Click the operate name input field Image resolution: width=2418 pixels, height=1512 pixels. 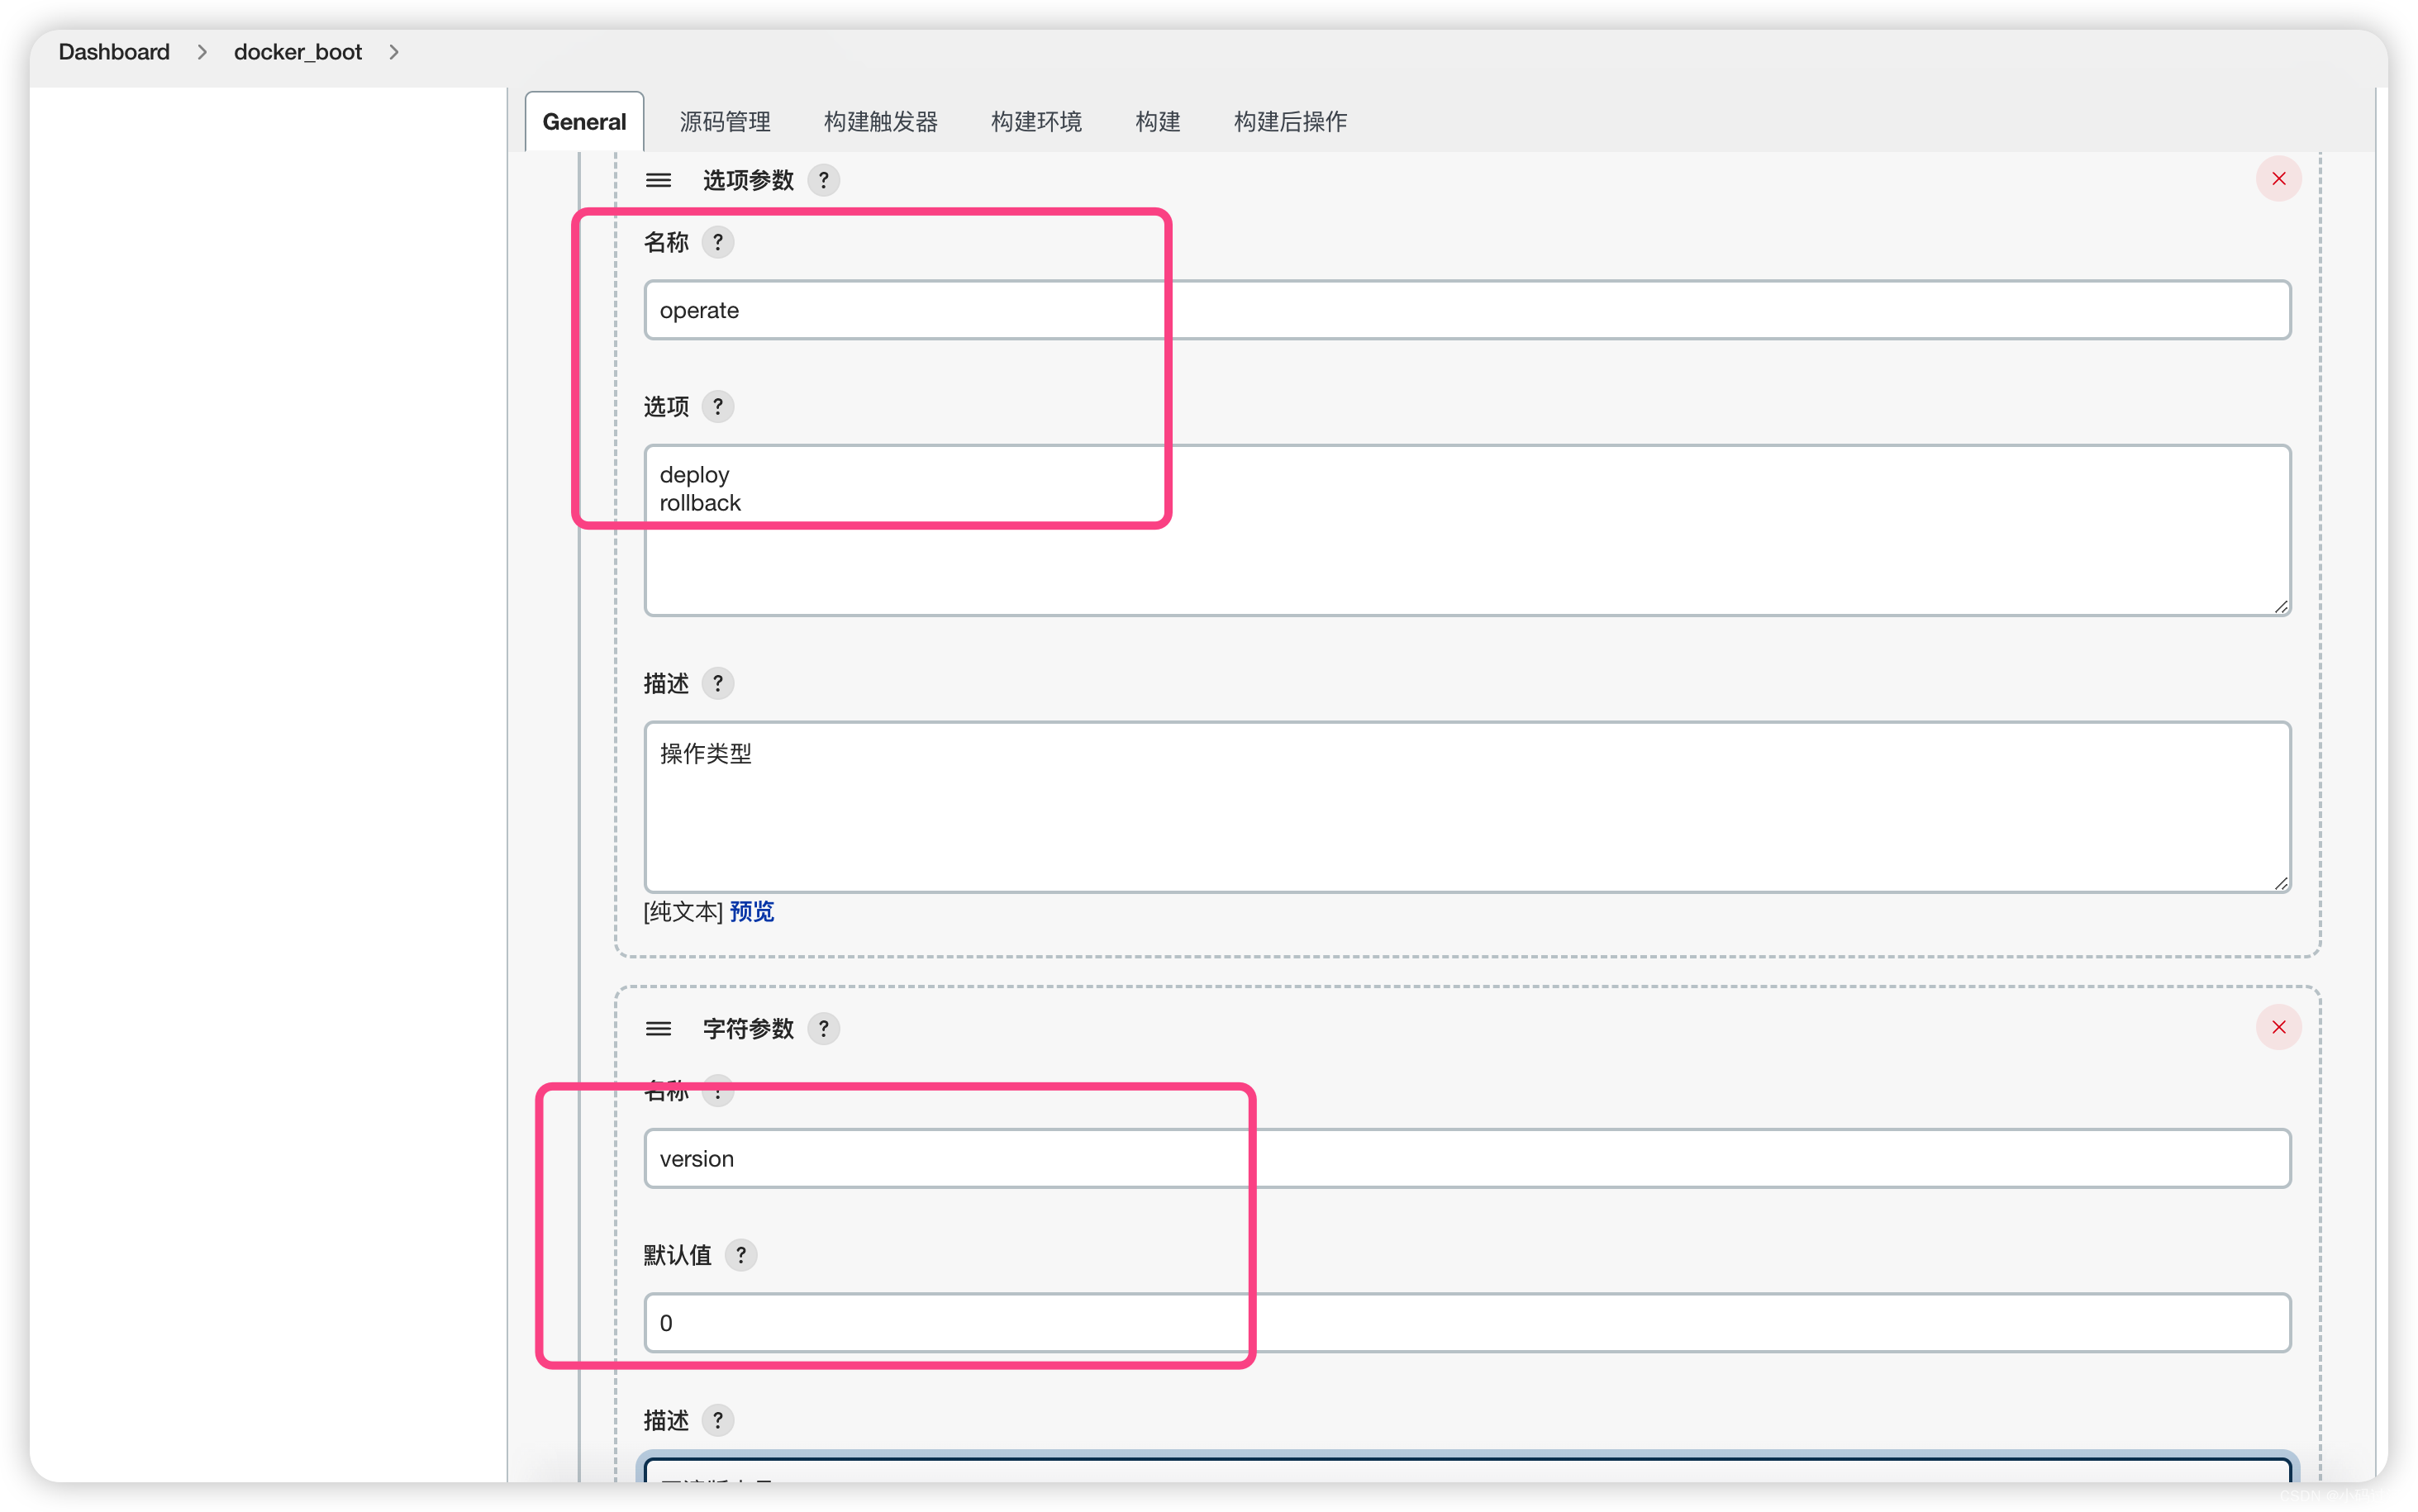point(1466,310)
